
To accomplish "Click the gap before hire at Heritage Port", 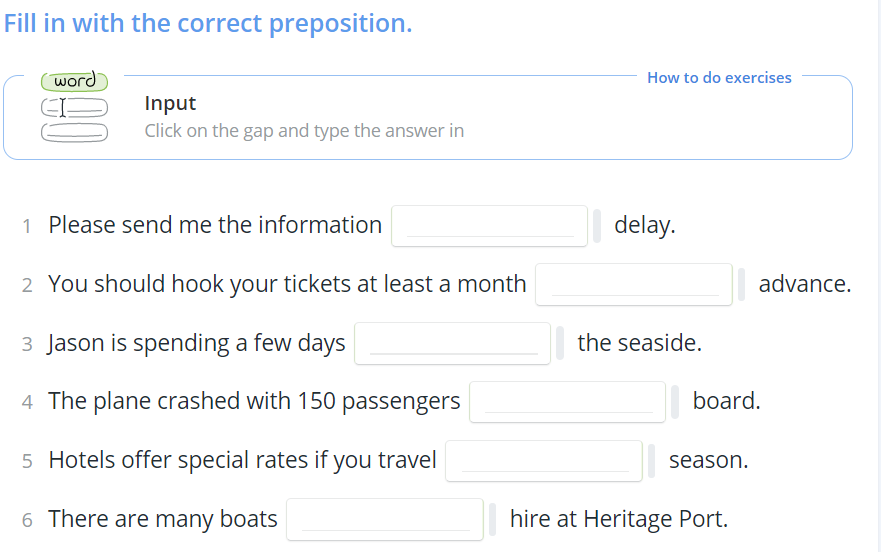I will click(385, 519).
